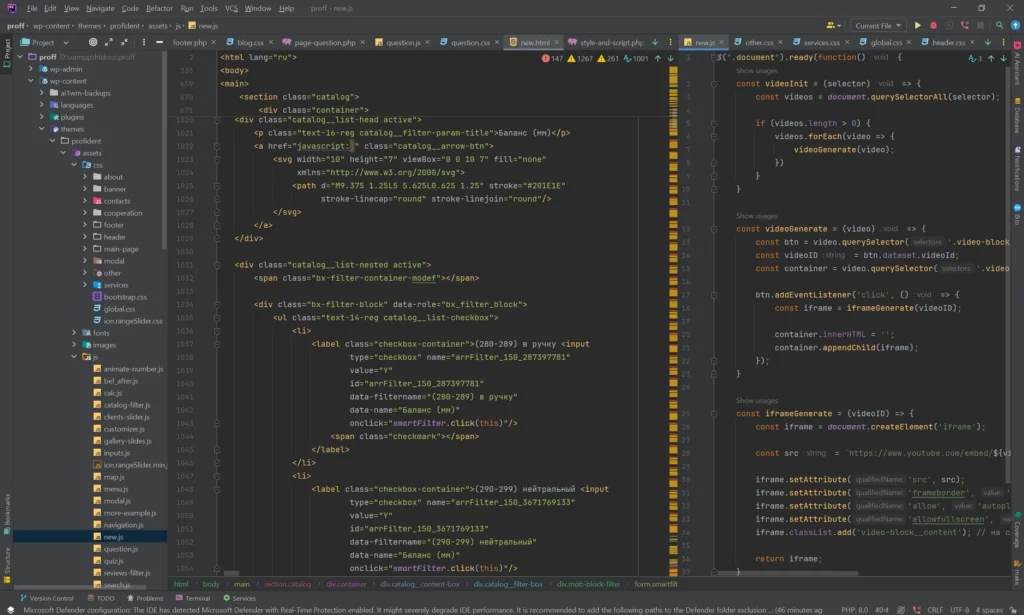Collapse the wp-content folder in the tree
This screenshot has height=615, width=1024.
pos(33,81)
